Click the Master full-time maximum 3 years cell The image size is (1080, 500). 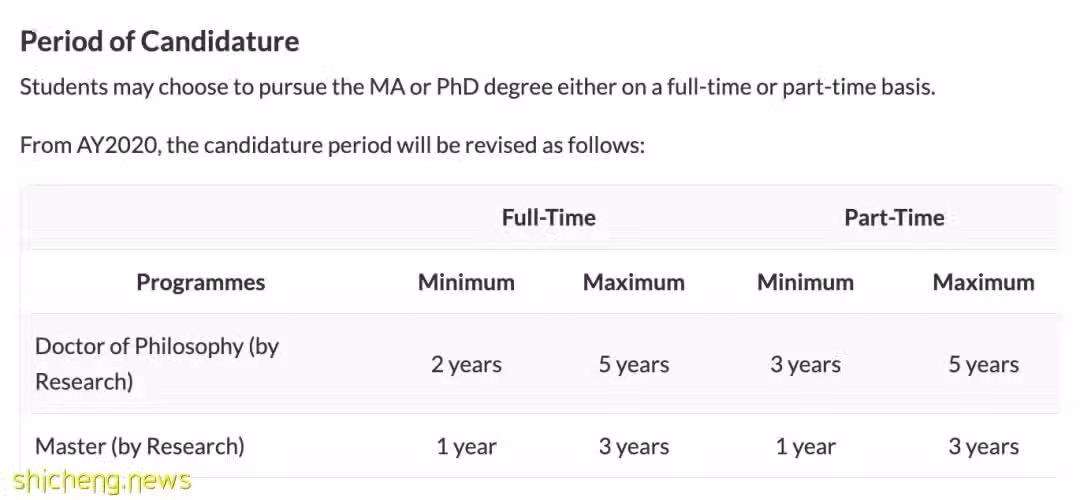(634, 447)
